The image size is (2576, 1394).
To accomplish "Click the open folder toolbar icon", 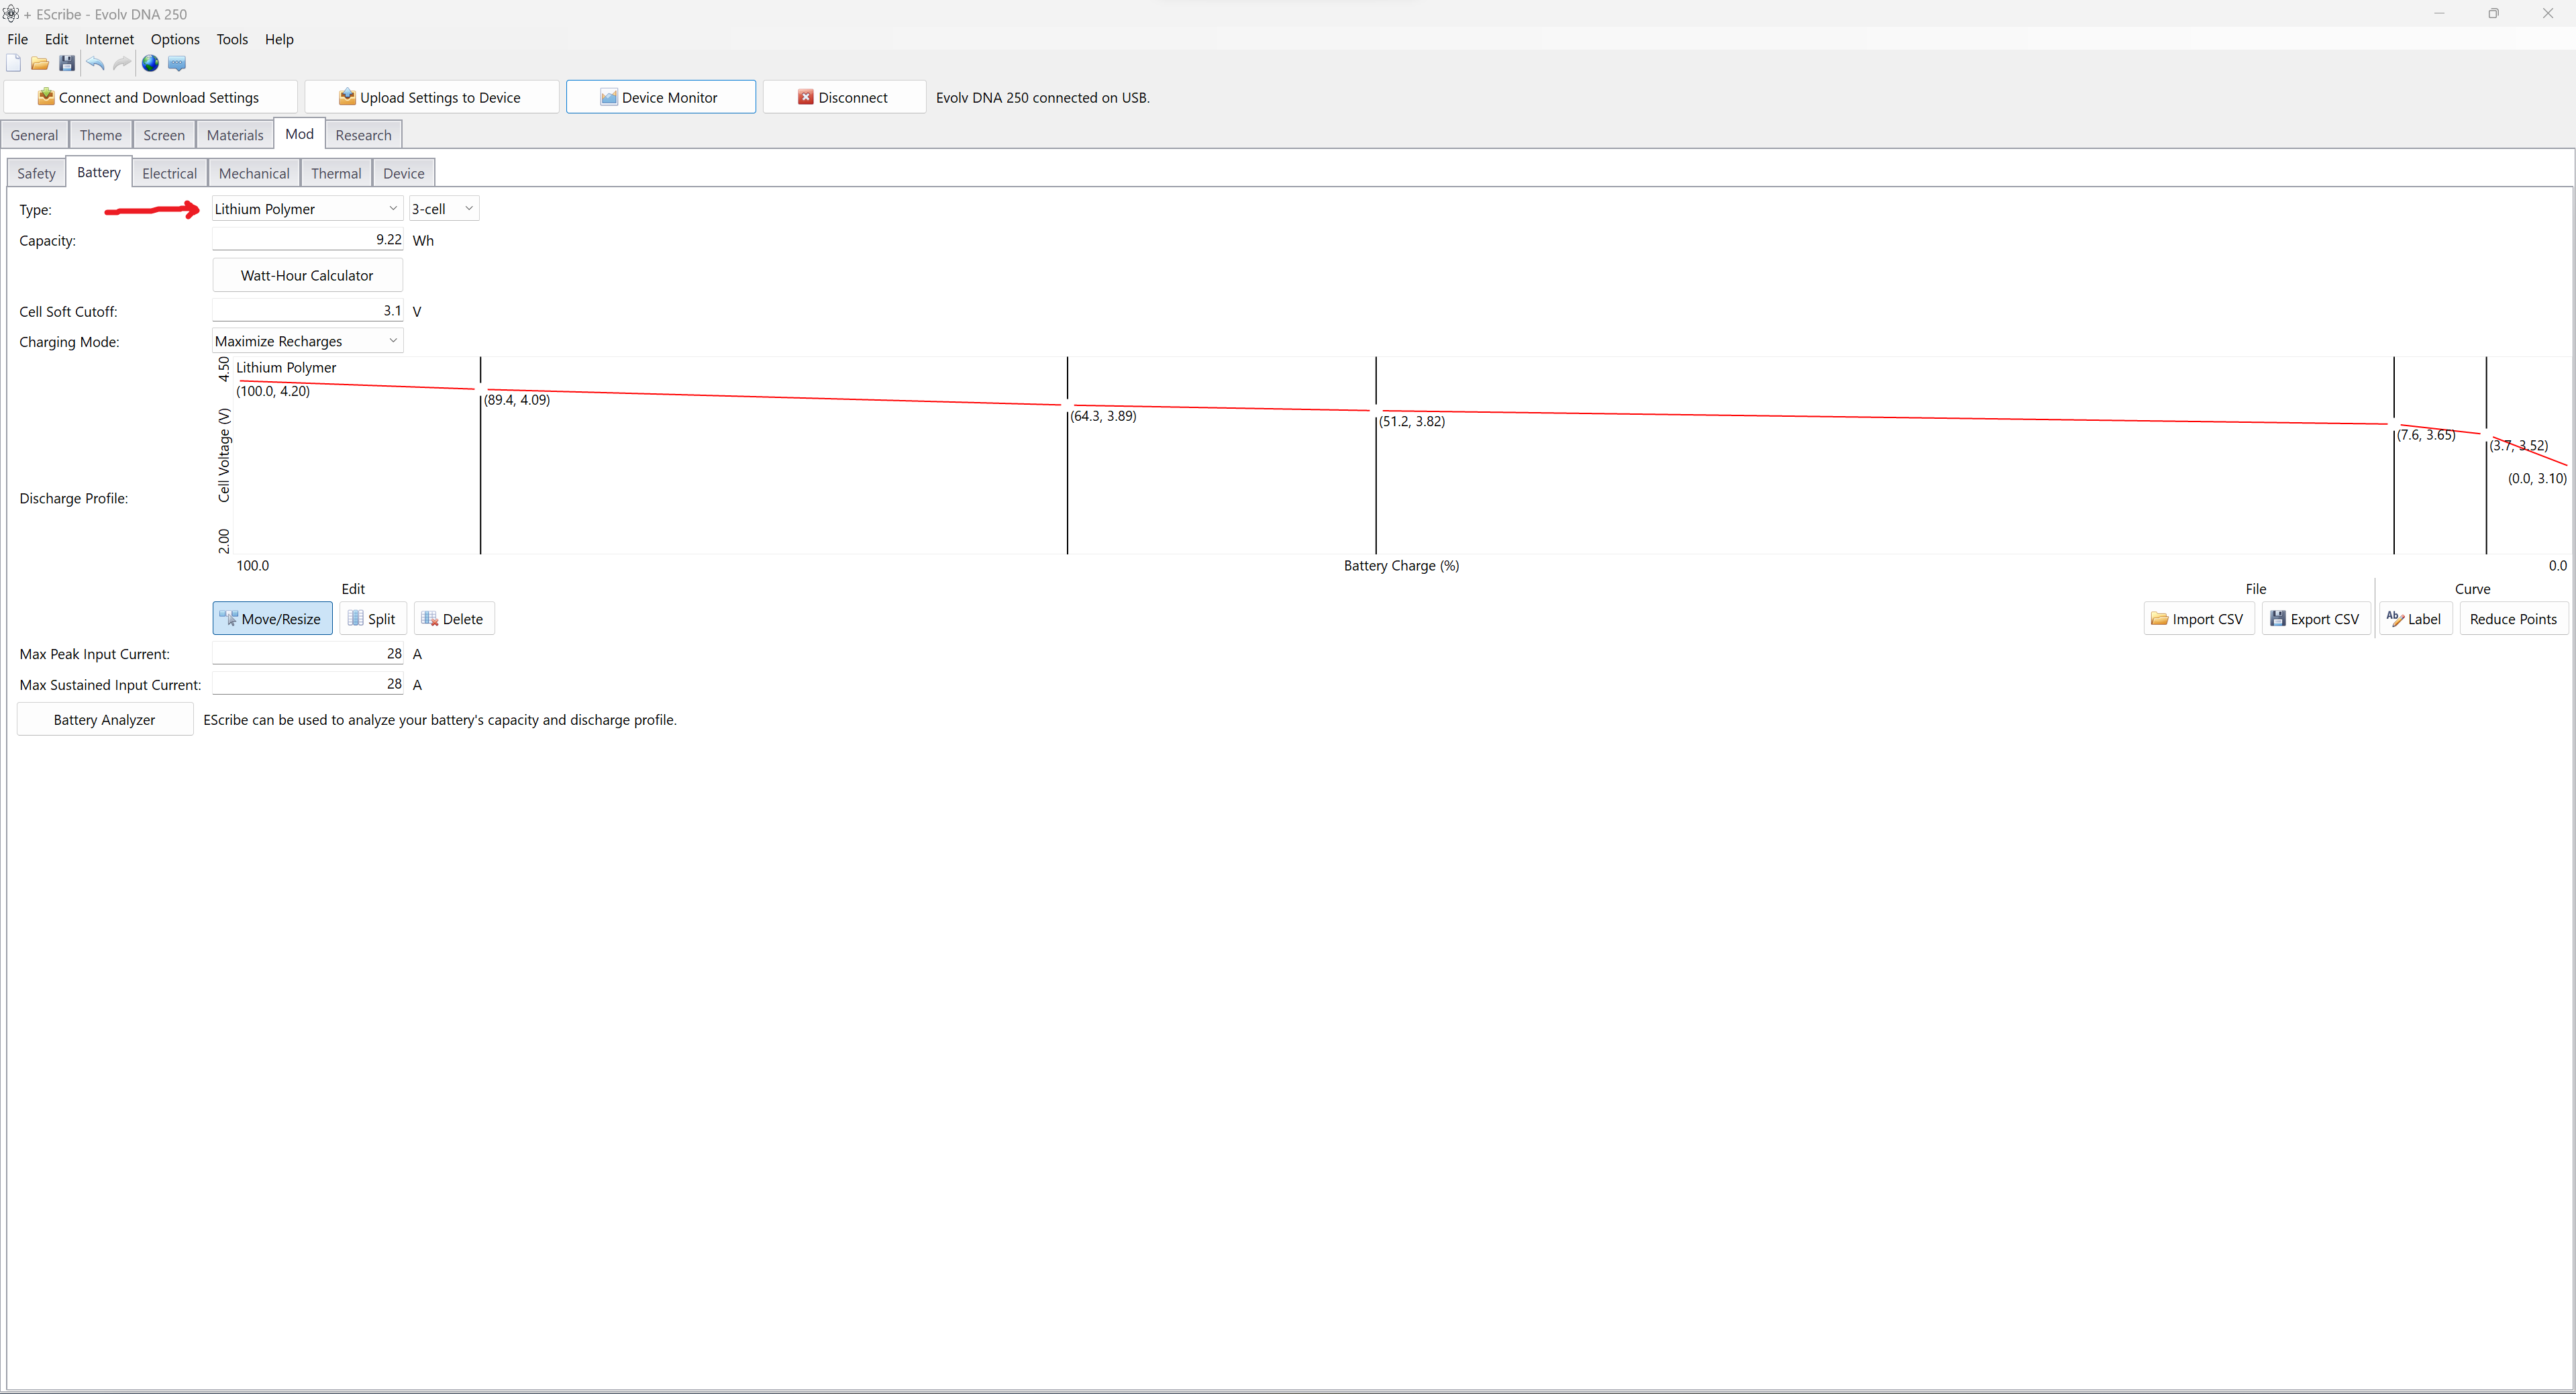I will pos(40,63).
